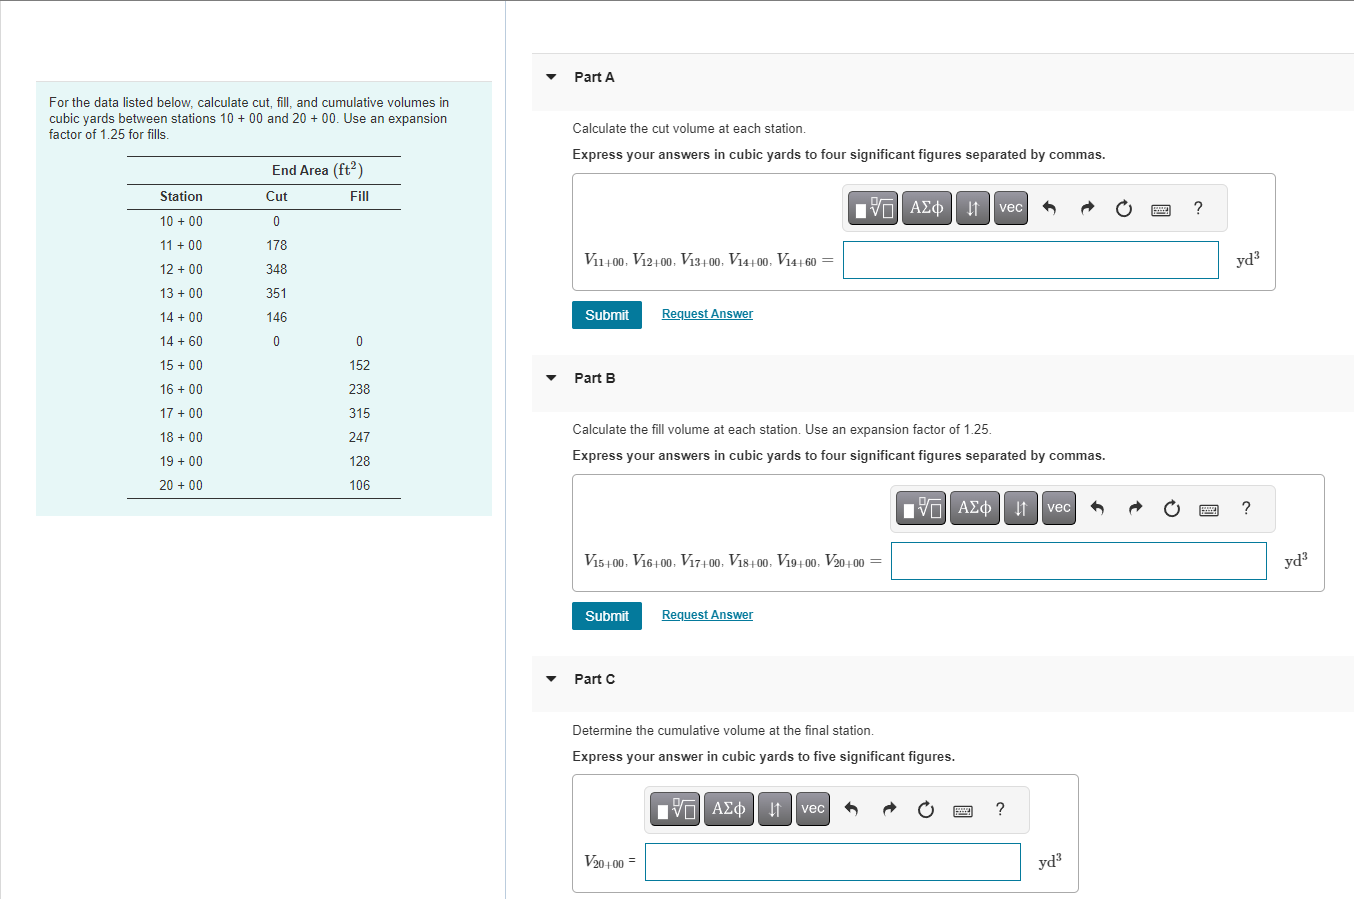The height and width of the screenshot is (899, 1354).
Task: Show keyboard shortcuts for Part B
Action: (1209, 510)
